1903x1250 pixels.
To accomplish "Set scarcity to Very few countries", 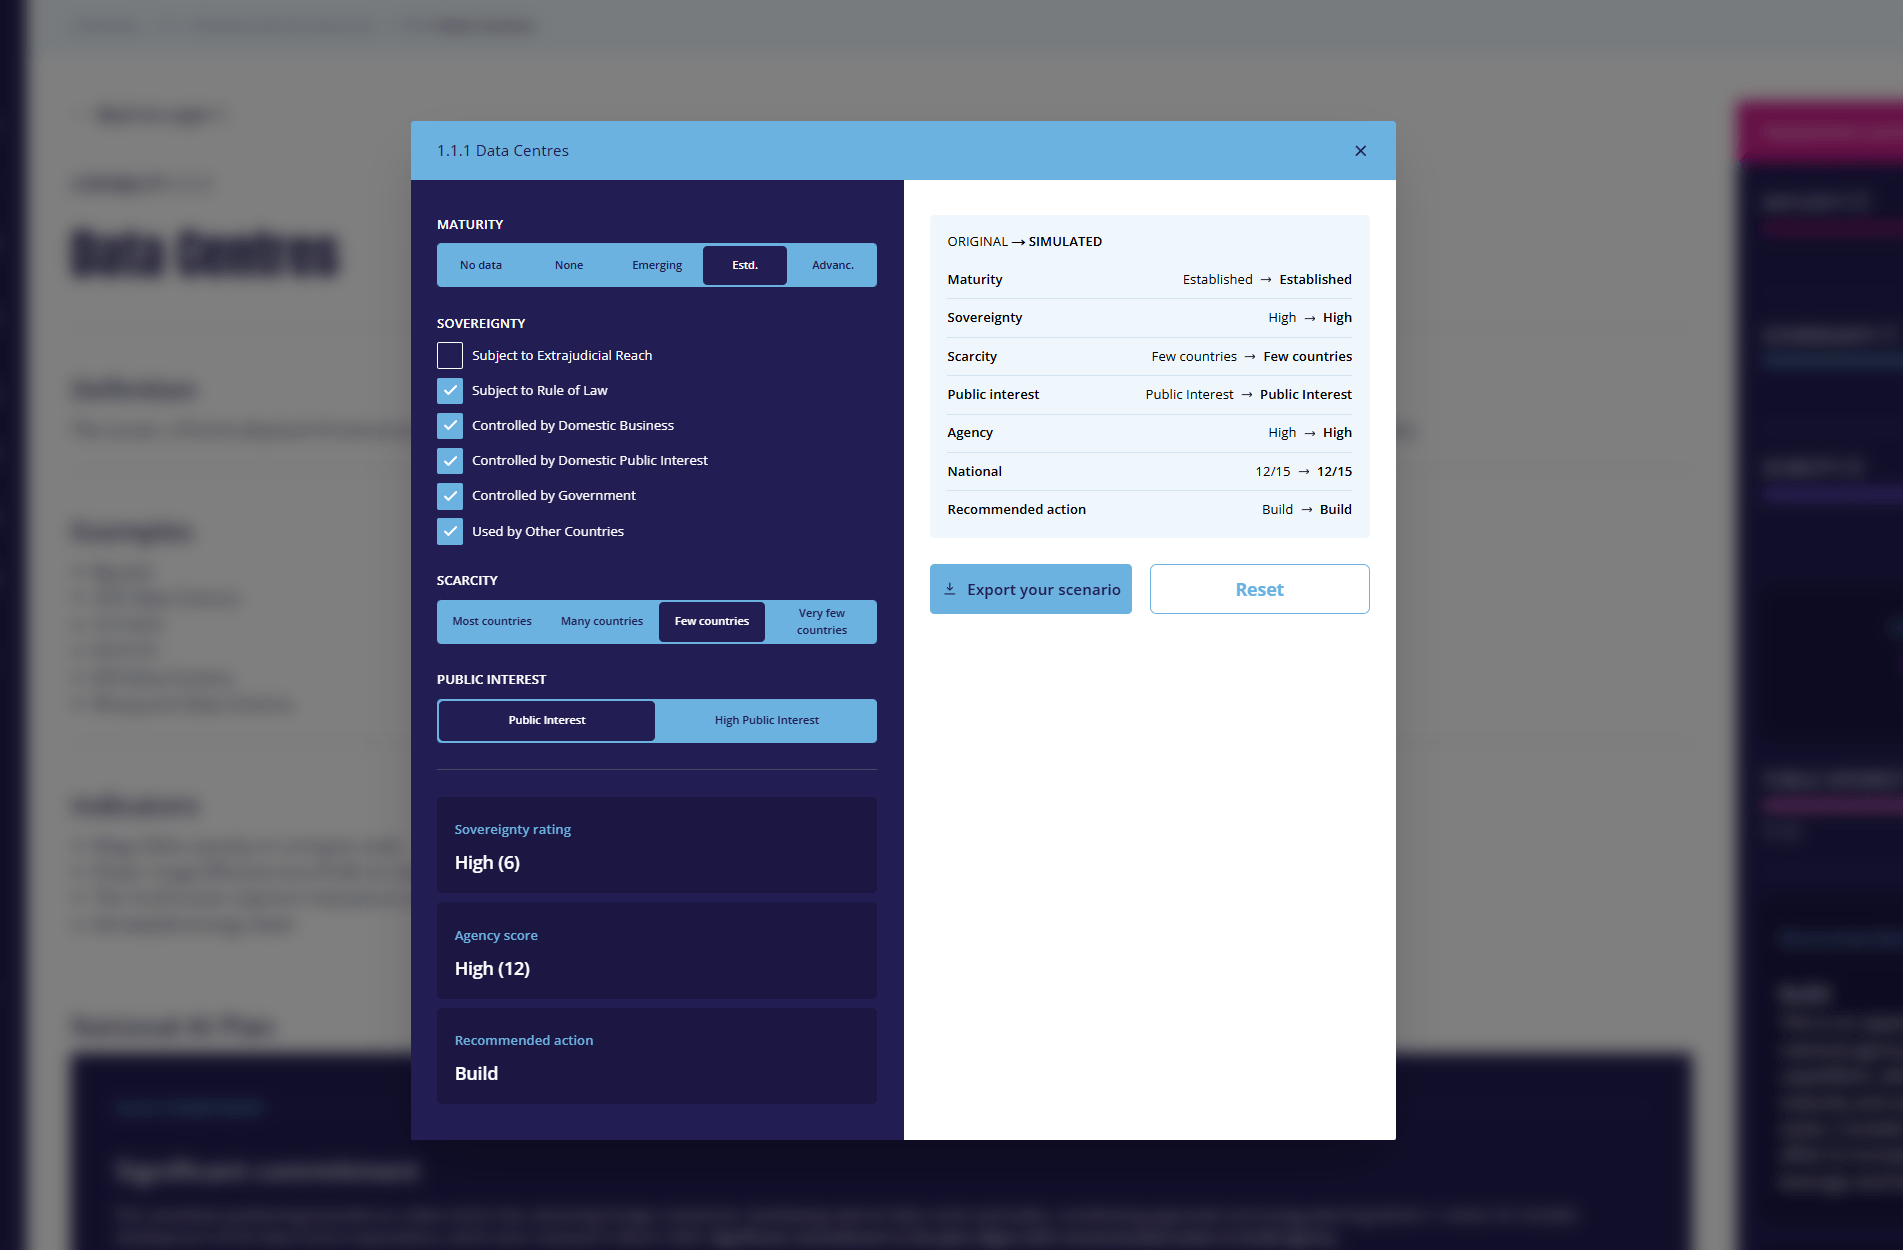I will click(x=822, y=621).
